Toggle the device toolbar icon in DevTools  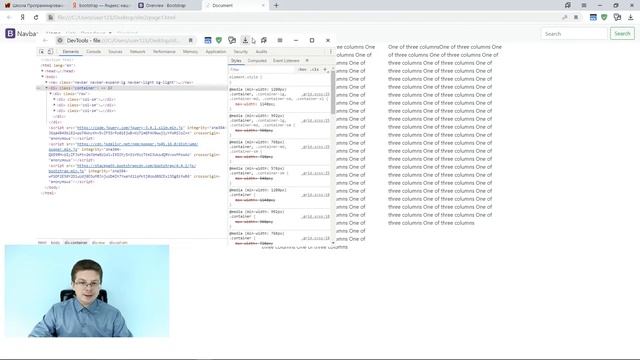click(50, 52)
